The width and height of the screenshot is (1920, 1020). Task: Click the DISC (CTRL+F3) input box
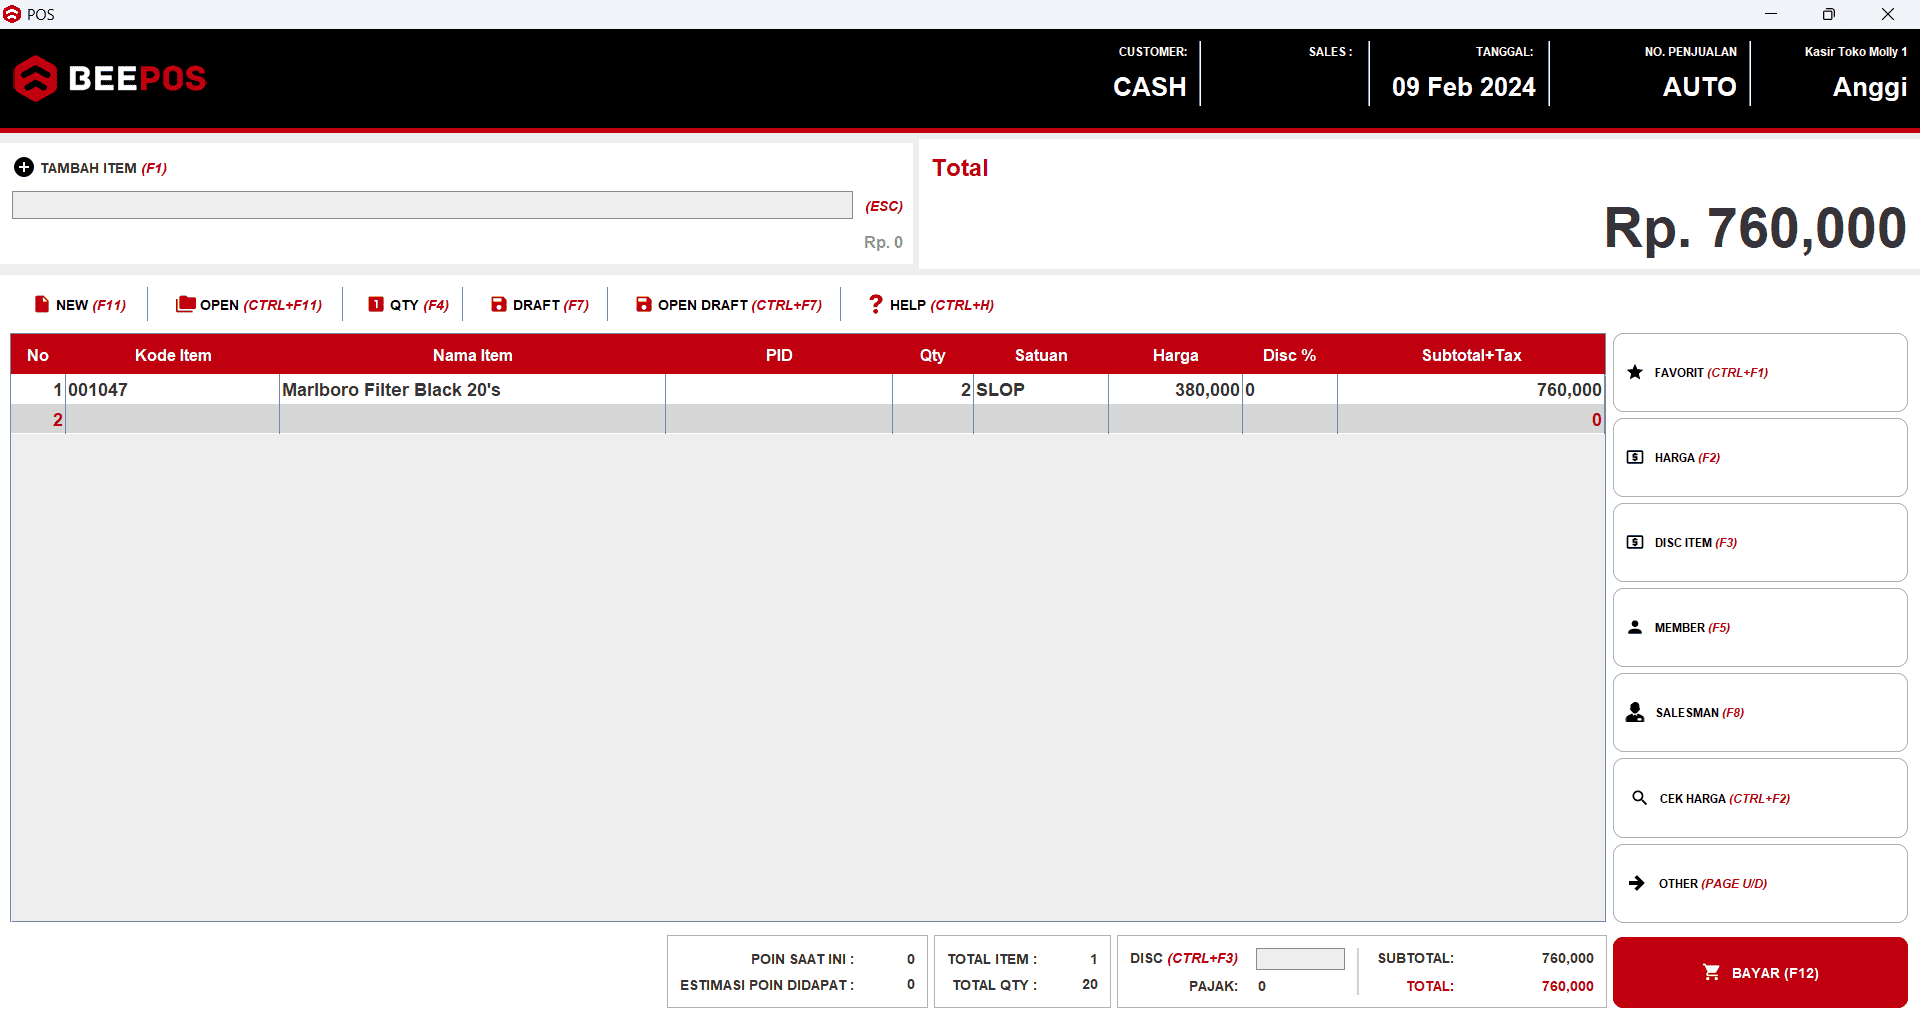coord(1300,958)
